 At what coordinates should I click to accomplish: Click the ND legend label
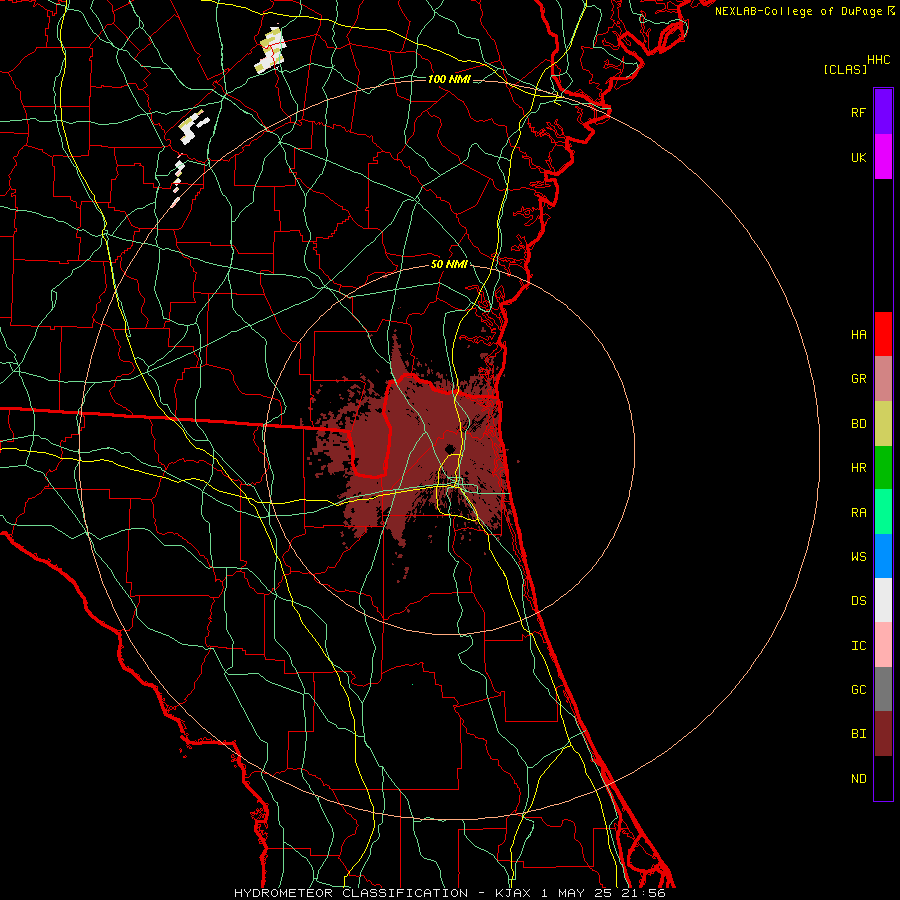pyautogui.click(x=858, y=779)
